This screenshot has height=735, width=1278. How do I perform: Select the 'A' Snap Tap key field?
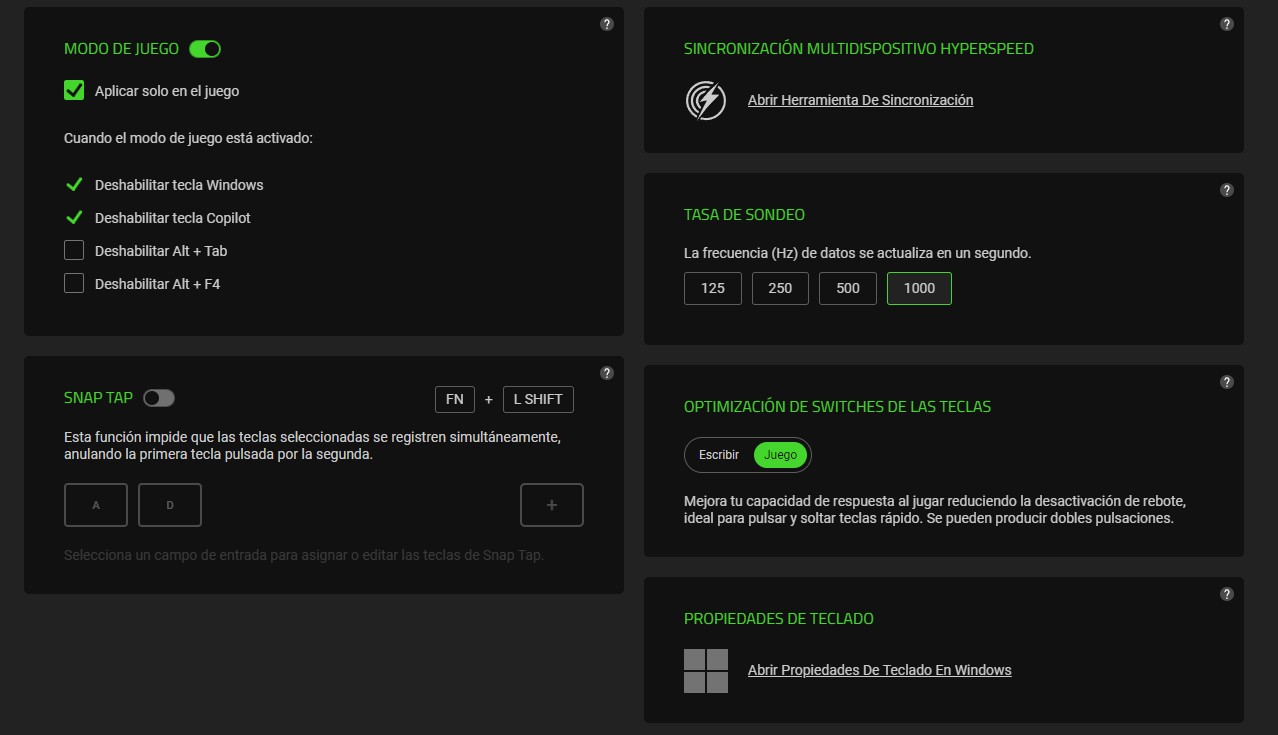tap(96, 505)
